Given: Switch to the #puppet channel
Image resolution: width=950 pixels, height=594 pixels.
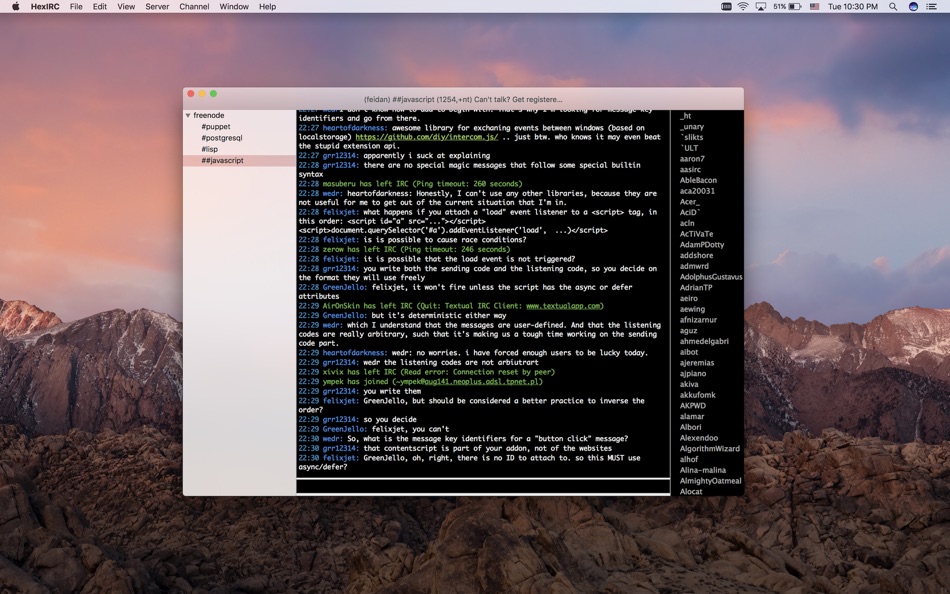Looking at the screenshot, I should click(216, 127).
